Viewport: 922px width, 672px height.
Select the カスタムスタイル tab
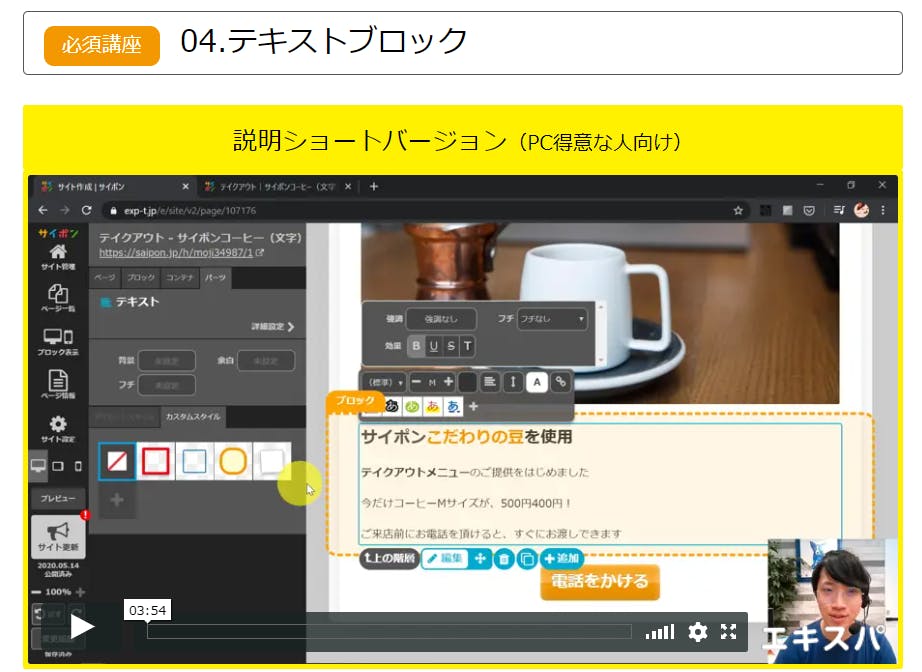point(194,416)
